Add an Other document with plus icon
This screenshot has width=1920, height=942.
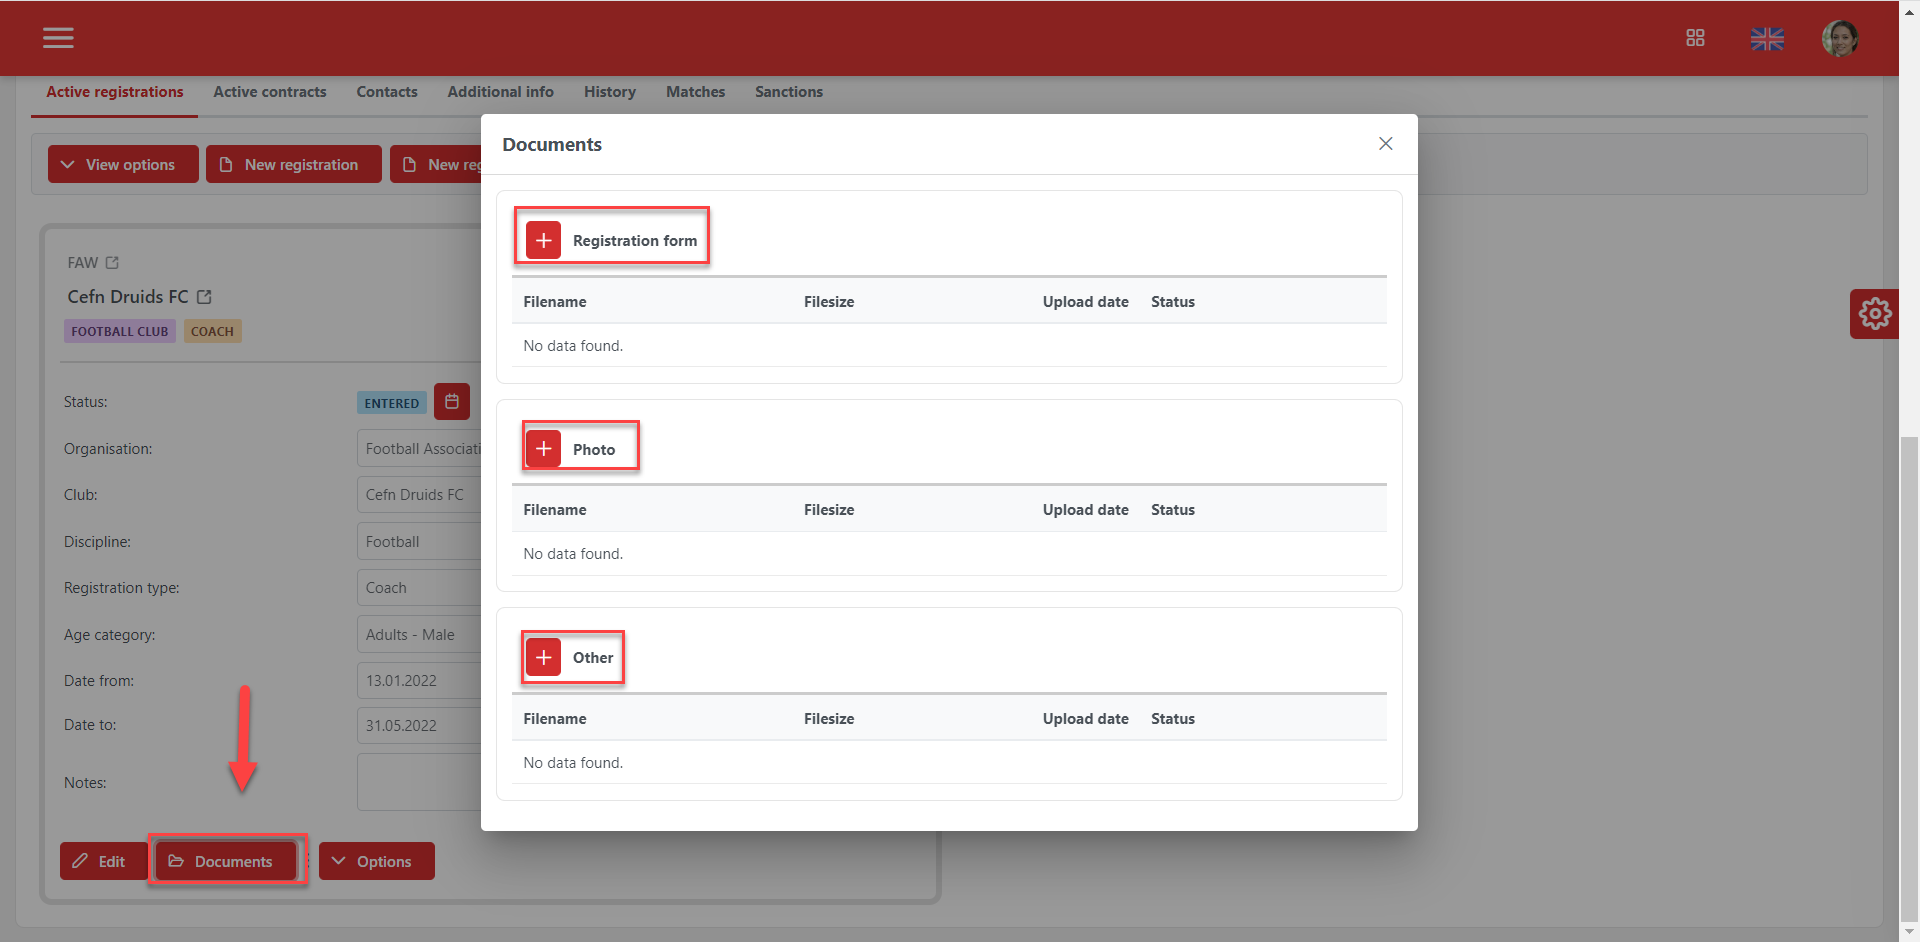[x=544, y=658]
